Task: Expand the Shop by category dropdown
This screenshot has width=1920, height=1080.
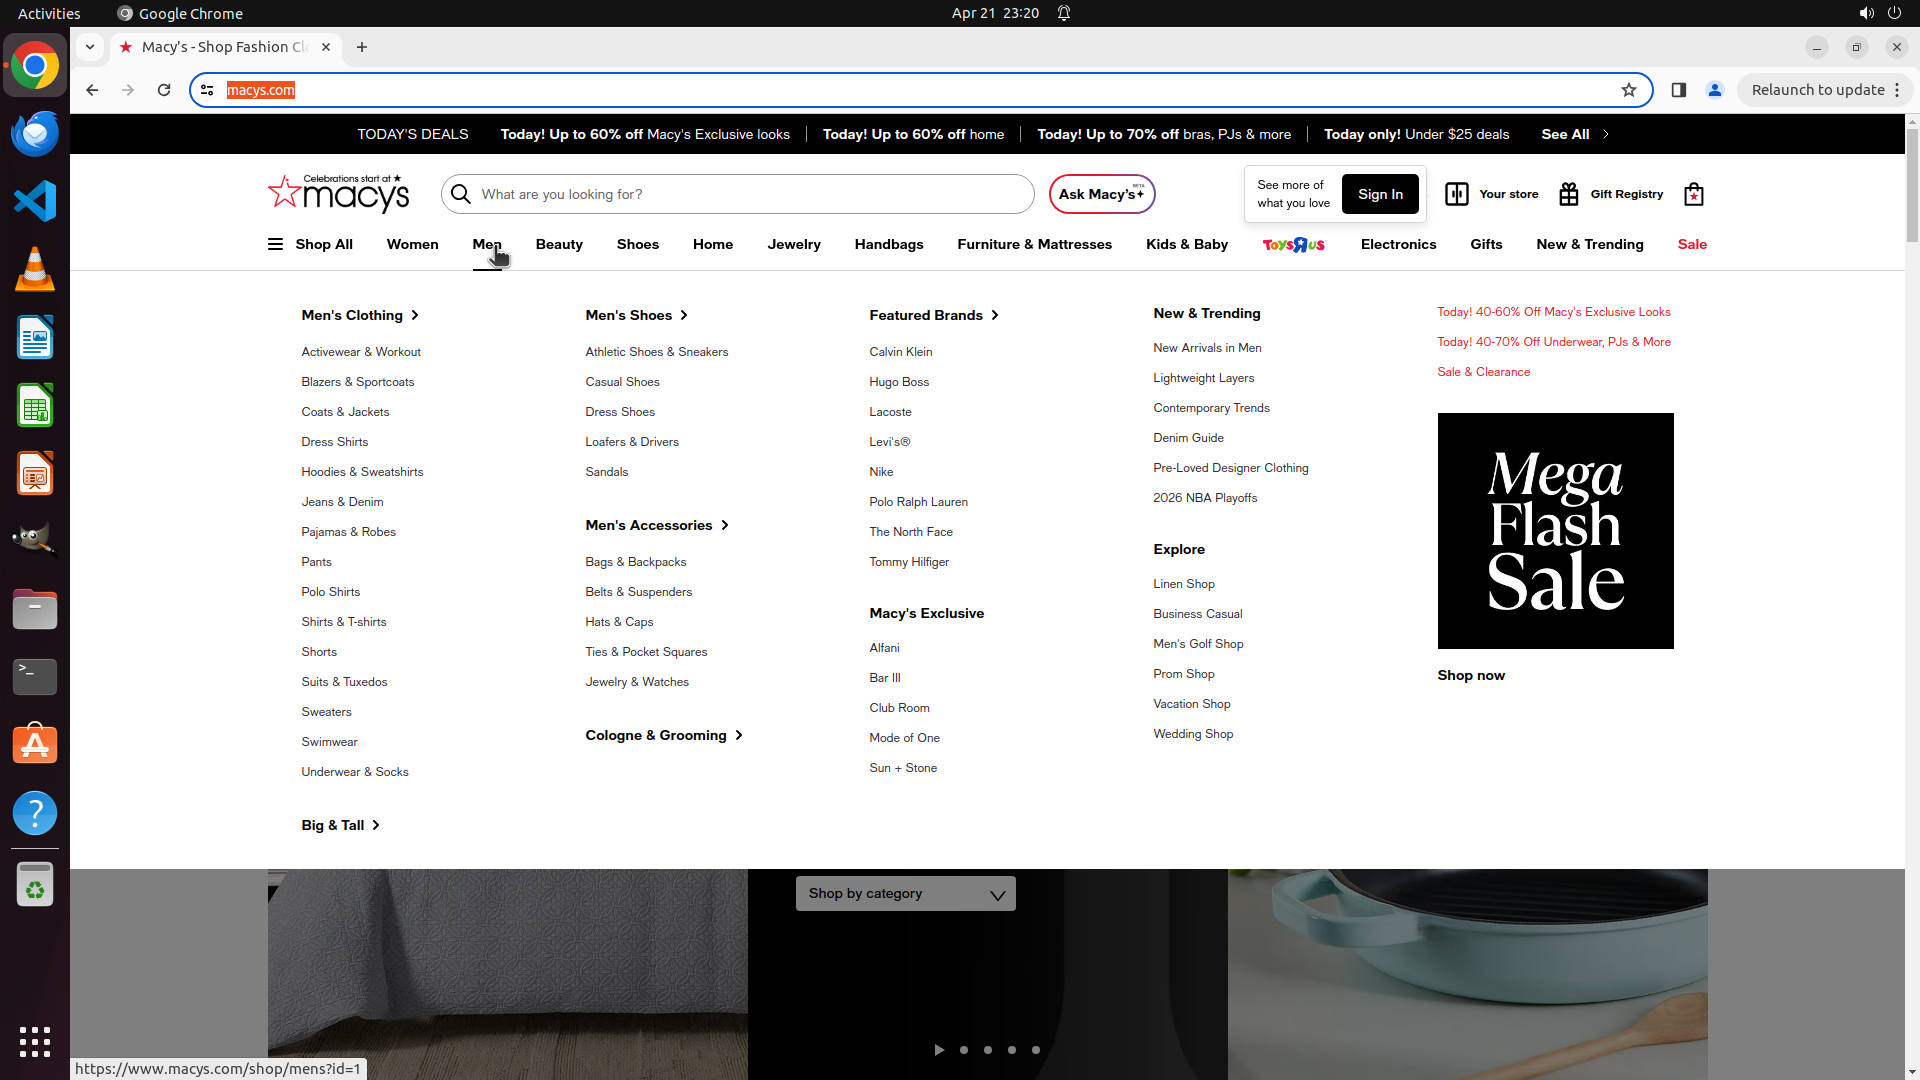Action: pyautogui.click(x=905, y=894)
